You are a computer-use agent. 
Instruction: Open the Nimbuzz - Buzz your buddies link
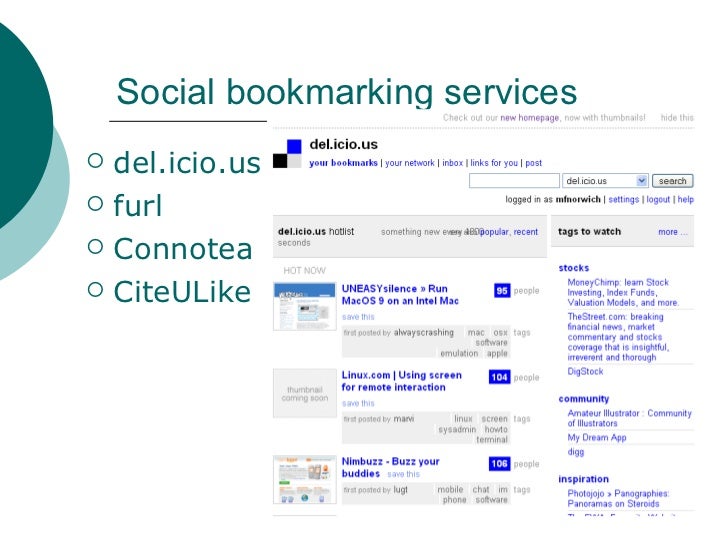pos(390,468)
